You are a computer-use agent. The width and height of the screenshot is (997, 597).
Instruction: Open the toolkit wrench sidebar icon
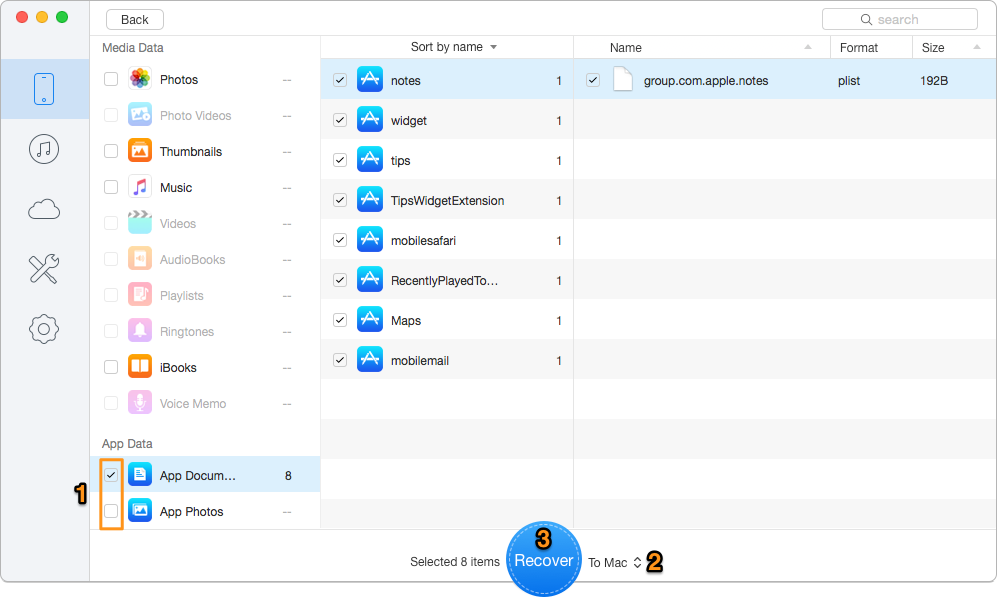pyautogui.click(x=44, y=269)
